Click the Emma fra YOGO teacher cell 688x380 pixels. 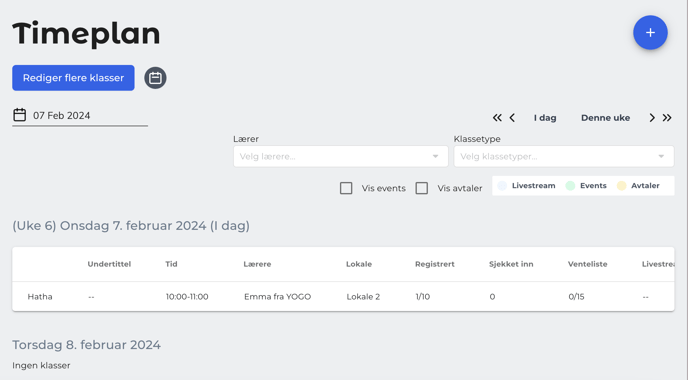[277, 297]
